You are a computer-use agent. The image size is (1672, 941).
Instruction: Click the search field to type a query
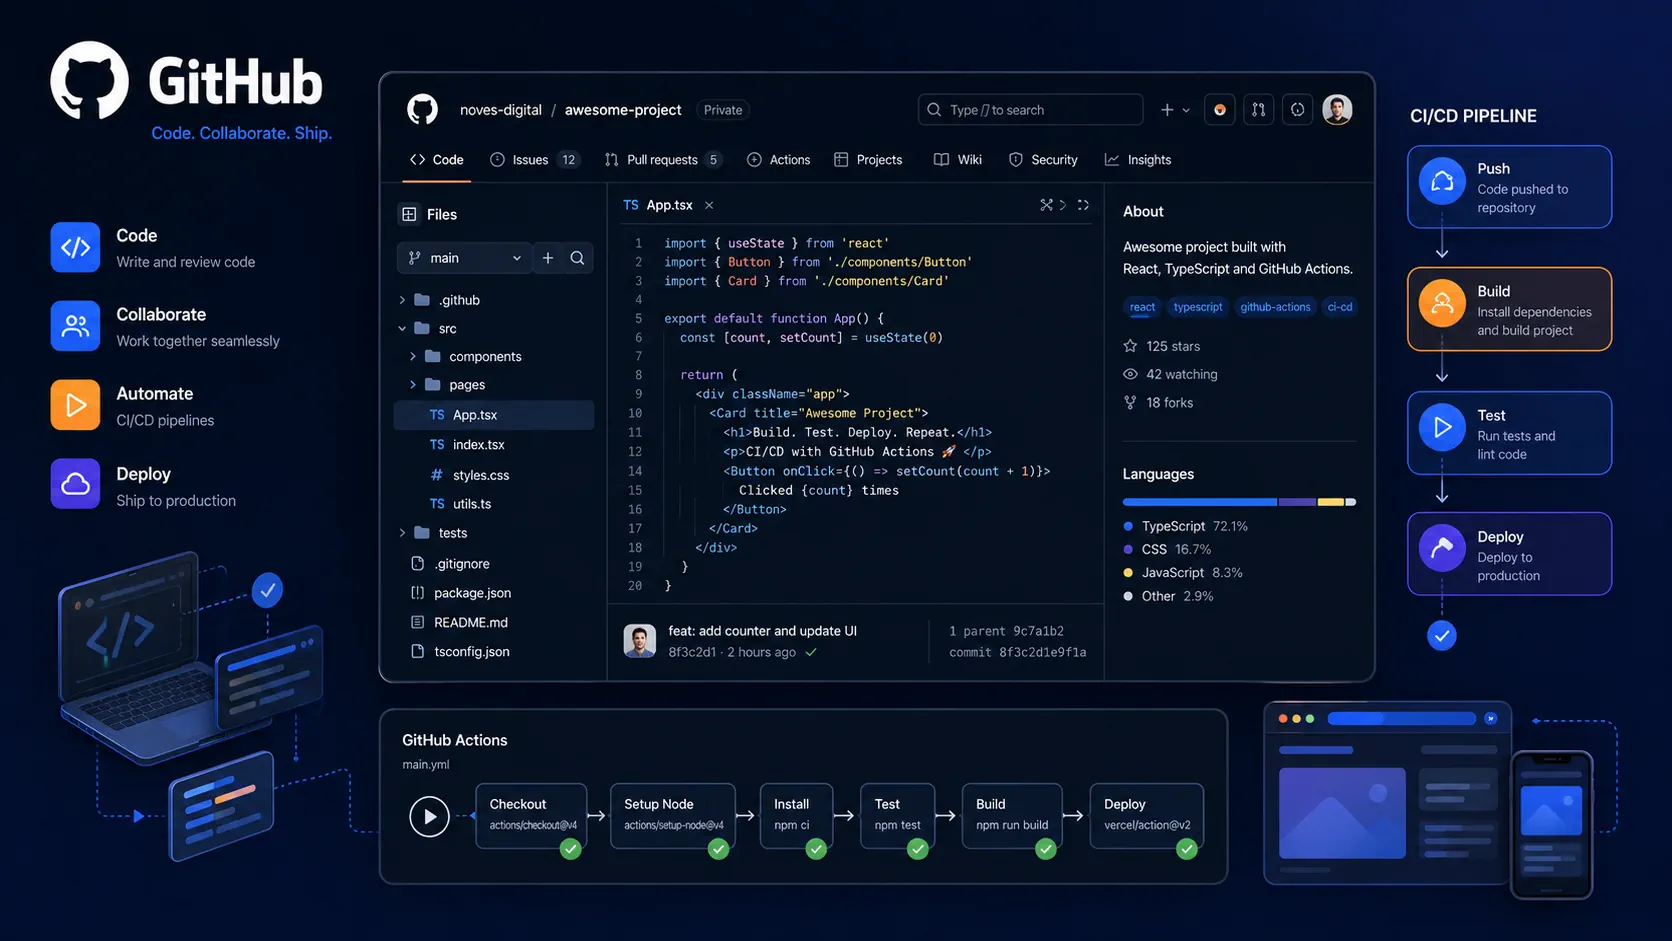tap(1030, 109)
